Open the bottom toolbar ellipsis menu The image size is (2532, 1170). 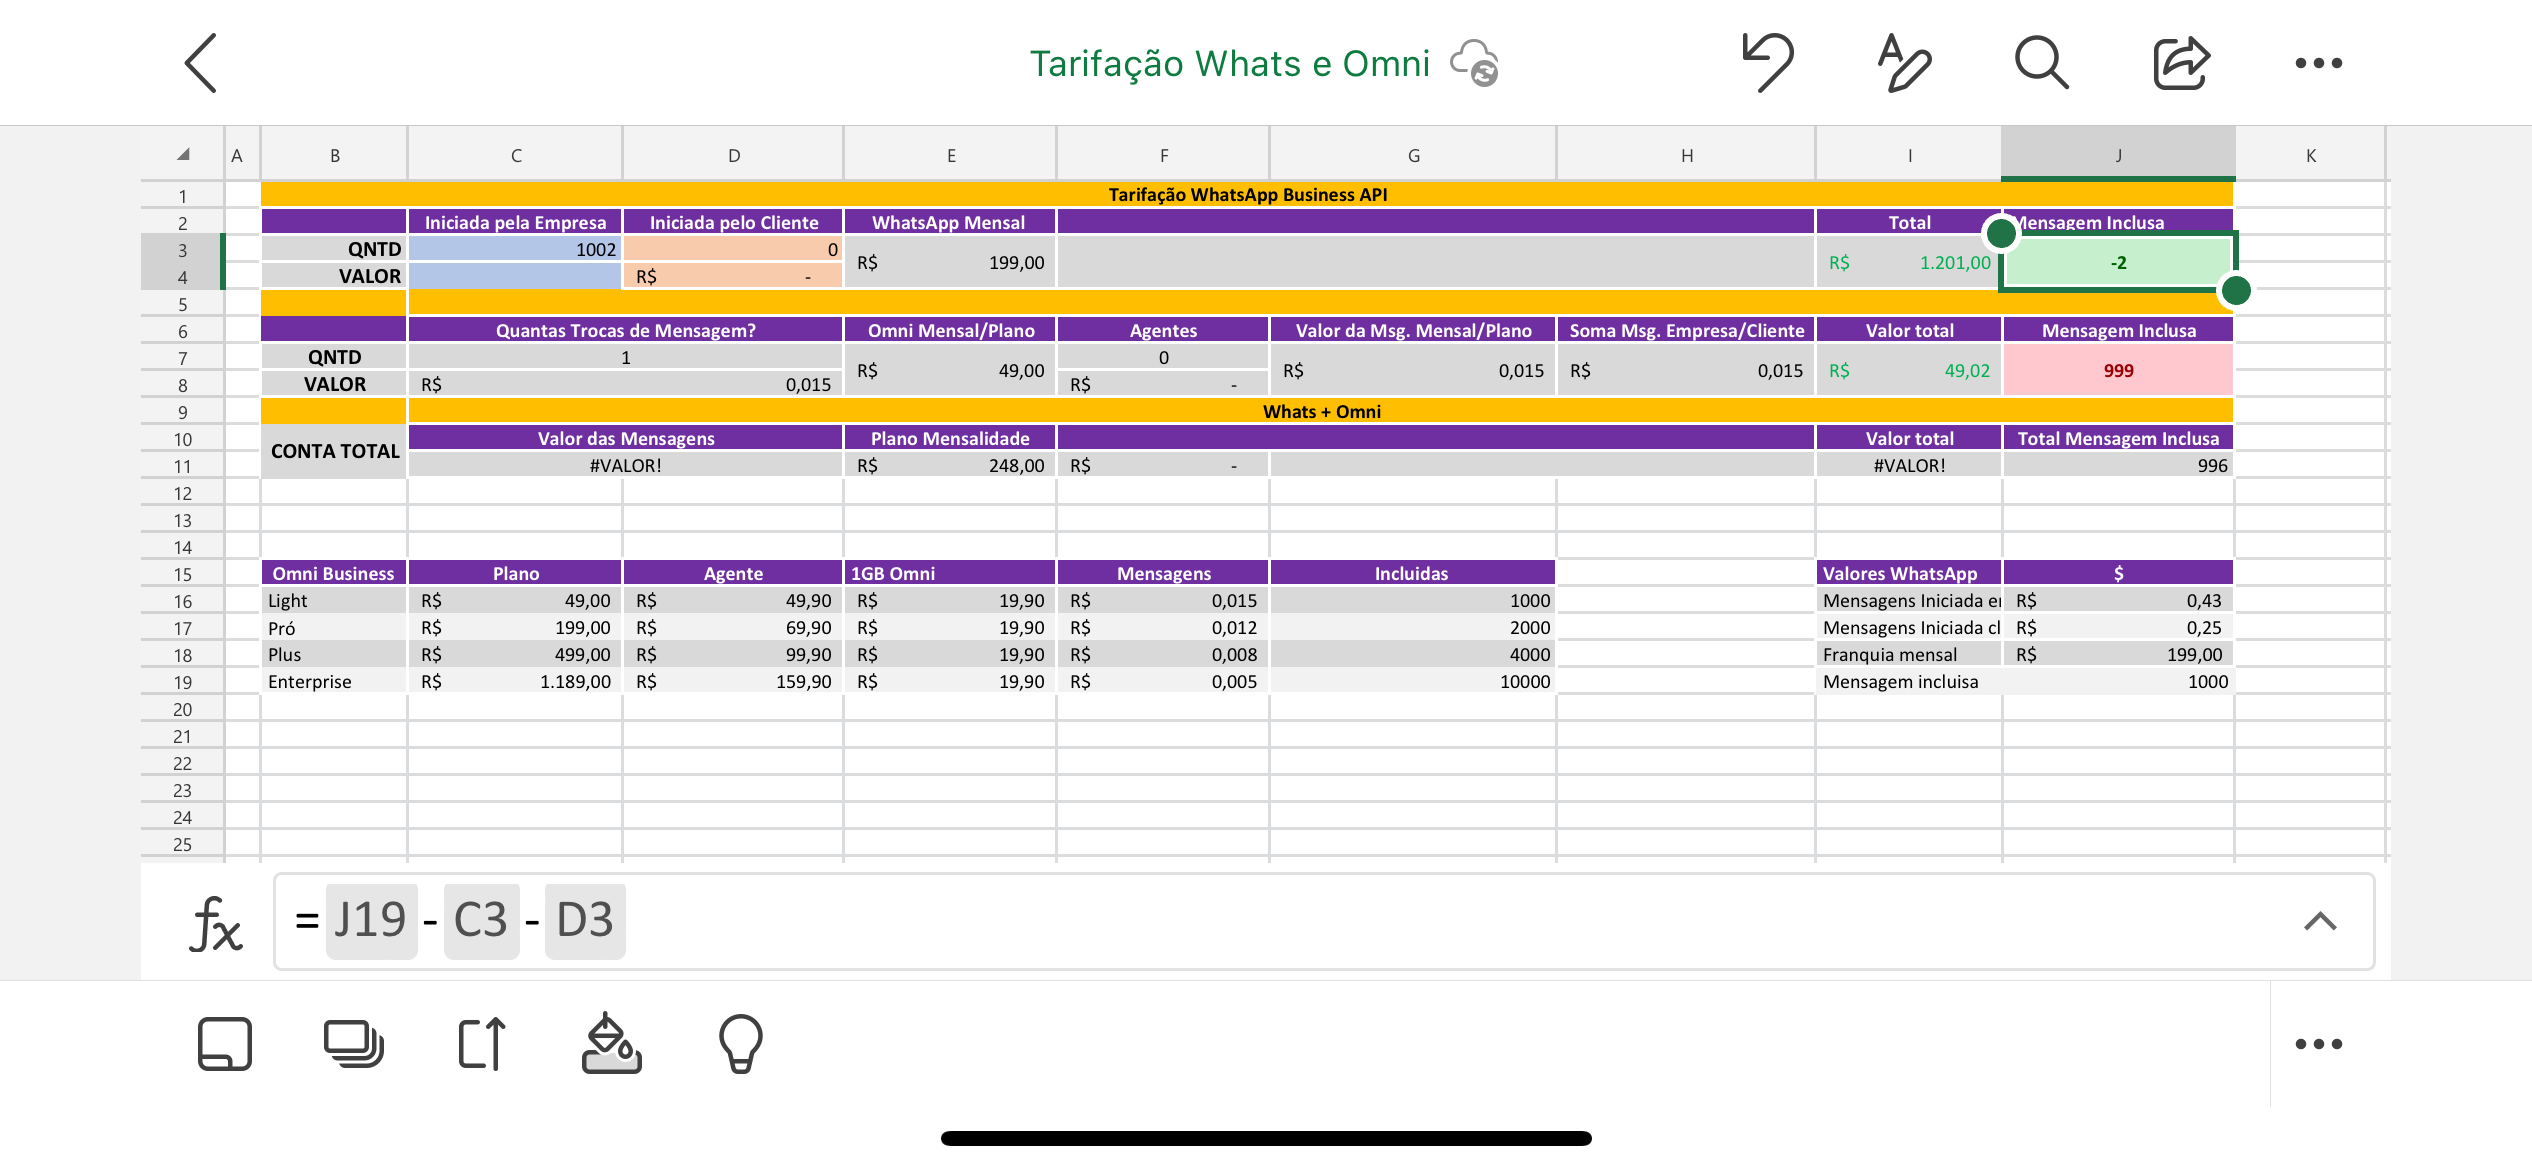2318,1044
